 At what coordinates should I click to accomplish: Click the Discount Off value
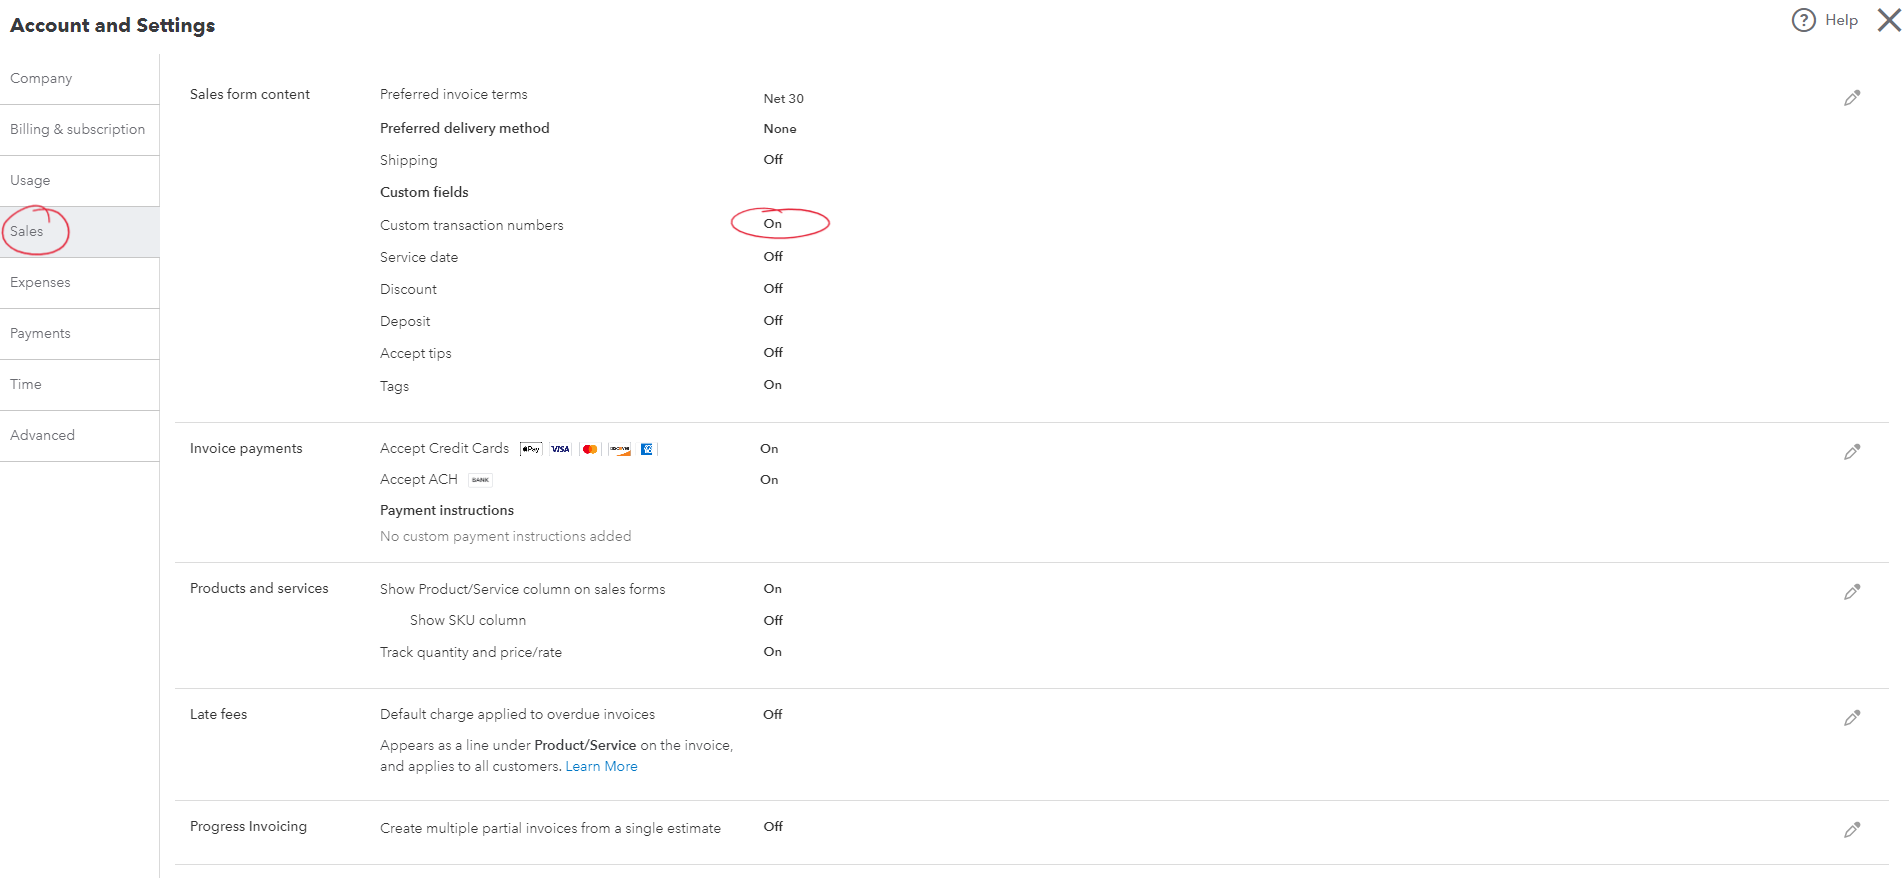(773, 289)
